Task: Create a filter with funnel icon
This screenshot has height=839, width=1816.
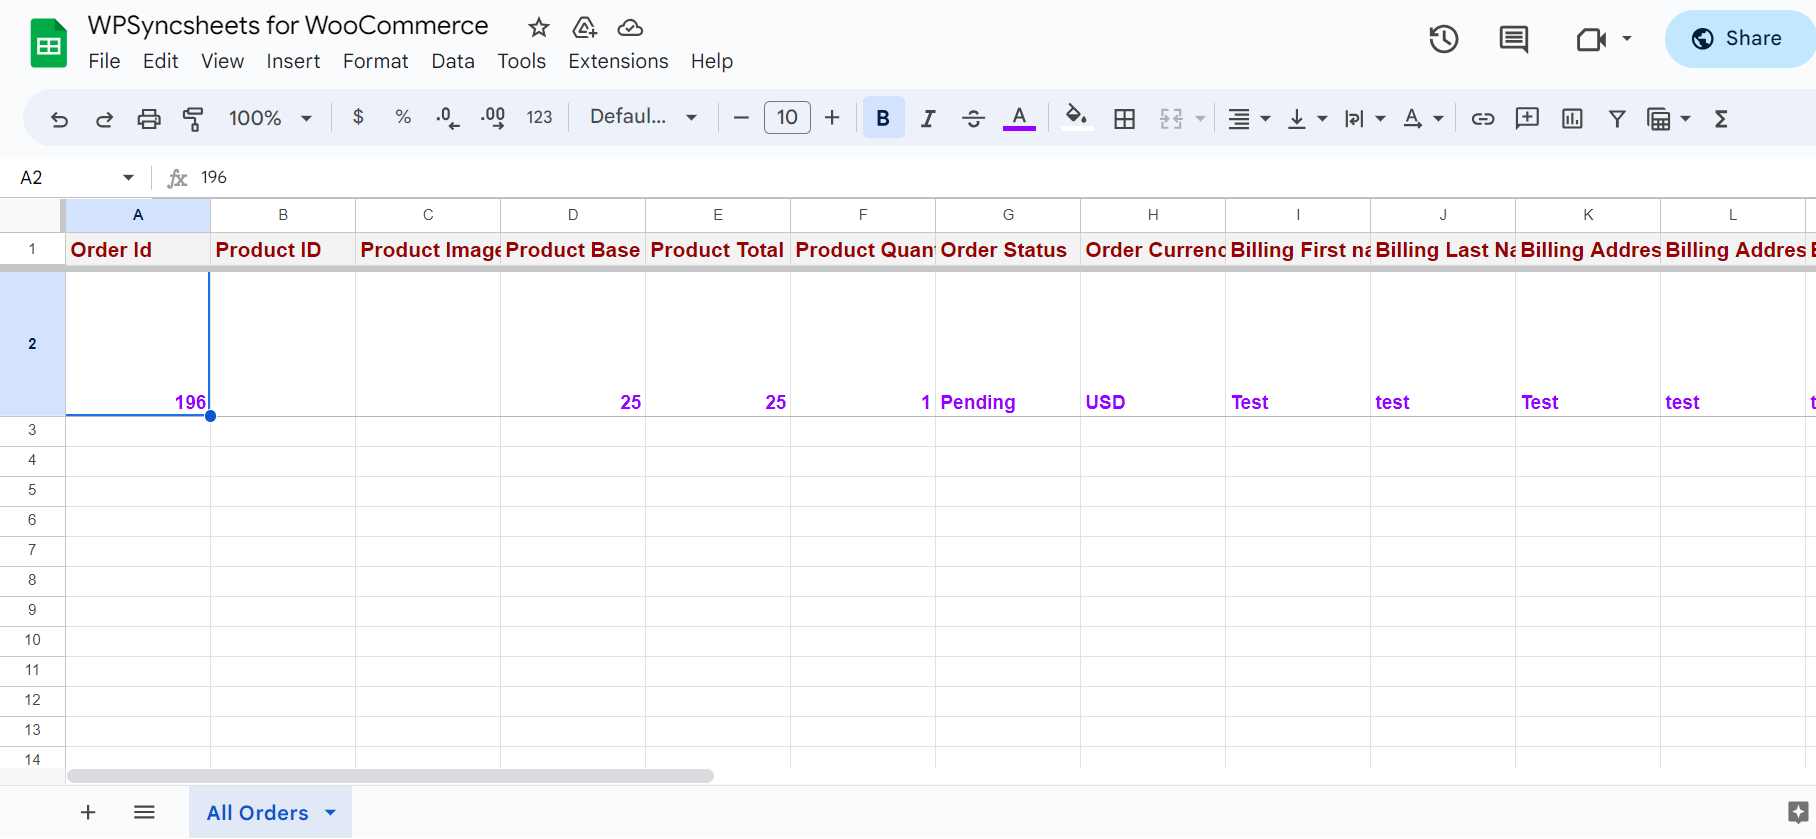Action: [x=1616, y=119]
